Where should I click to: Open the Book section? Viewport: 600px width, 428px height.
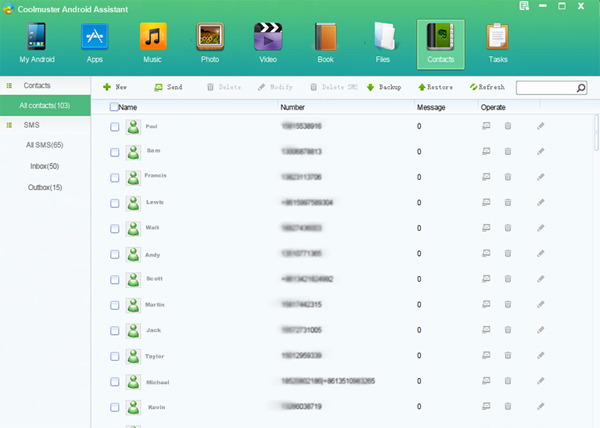click(x=325, y=43)
